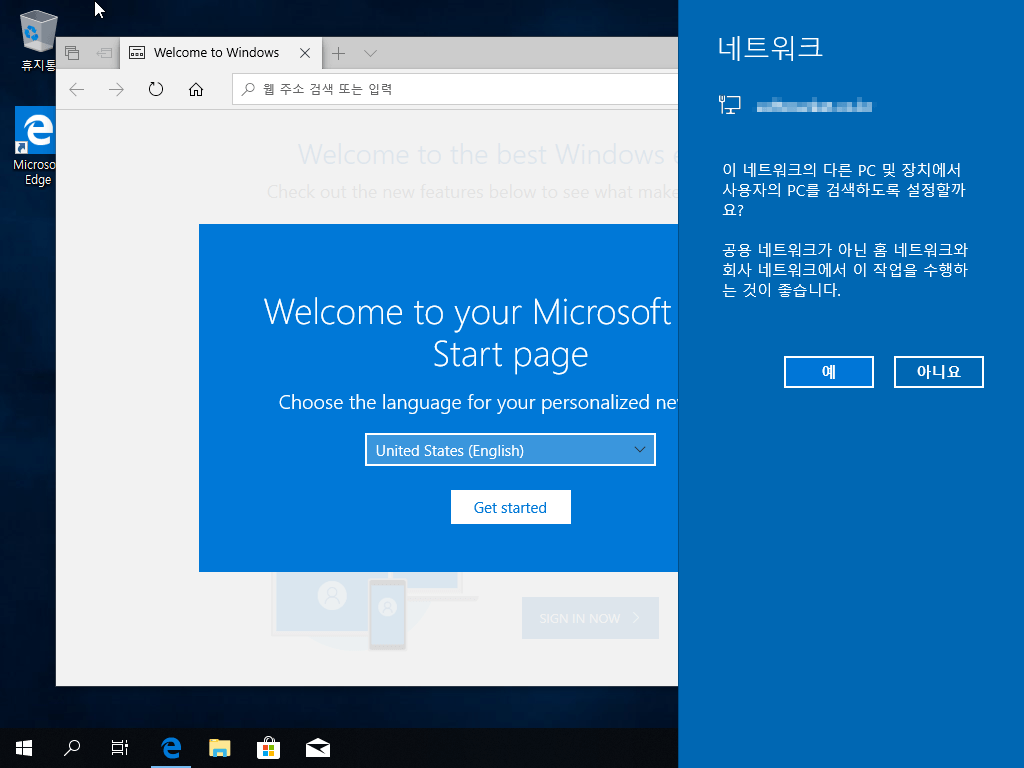Open the Recycle Bin desktop icon

[x=38, y=39]
